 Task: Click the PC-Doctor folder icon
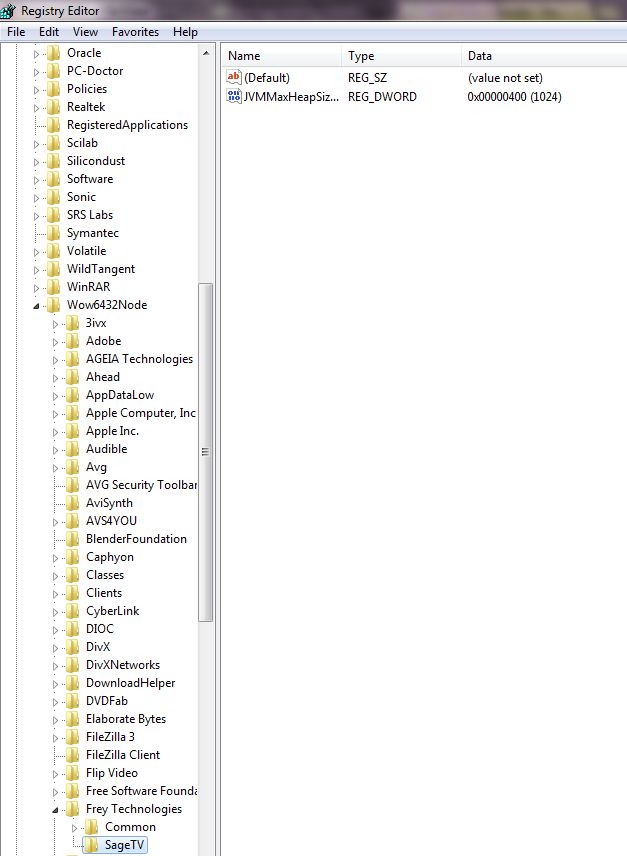pyautogui.click(x=53, y=71)
